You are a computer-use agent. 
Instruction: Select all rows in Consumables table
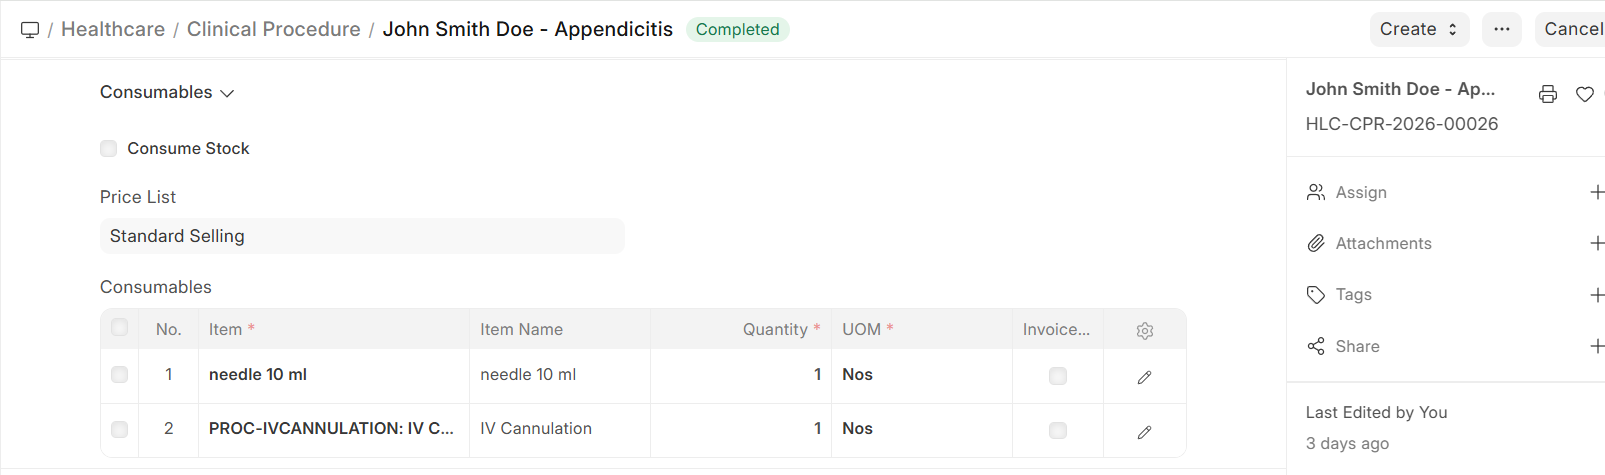[x=120, y=327]
